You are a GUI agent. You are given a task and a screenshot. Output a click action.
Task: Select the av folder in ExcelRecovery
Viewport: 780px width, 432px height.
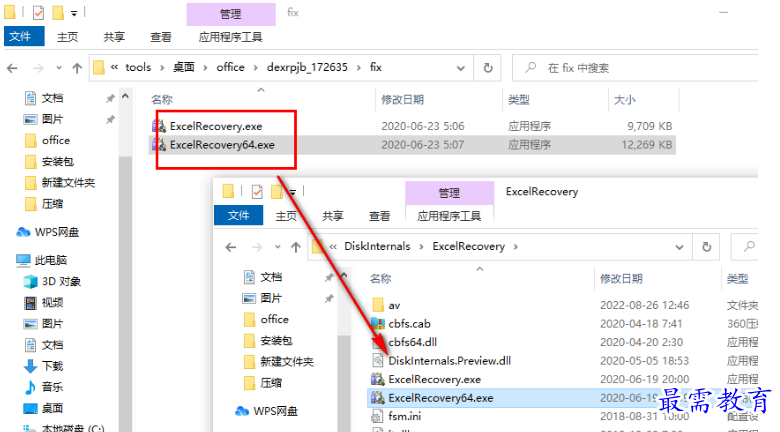(394, 305)
